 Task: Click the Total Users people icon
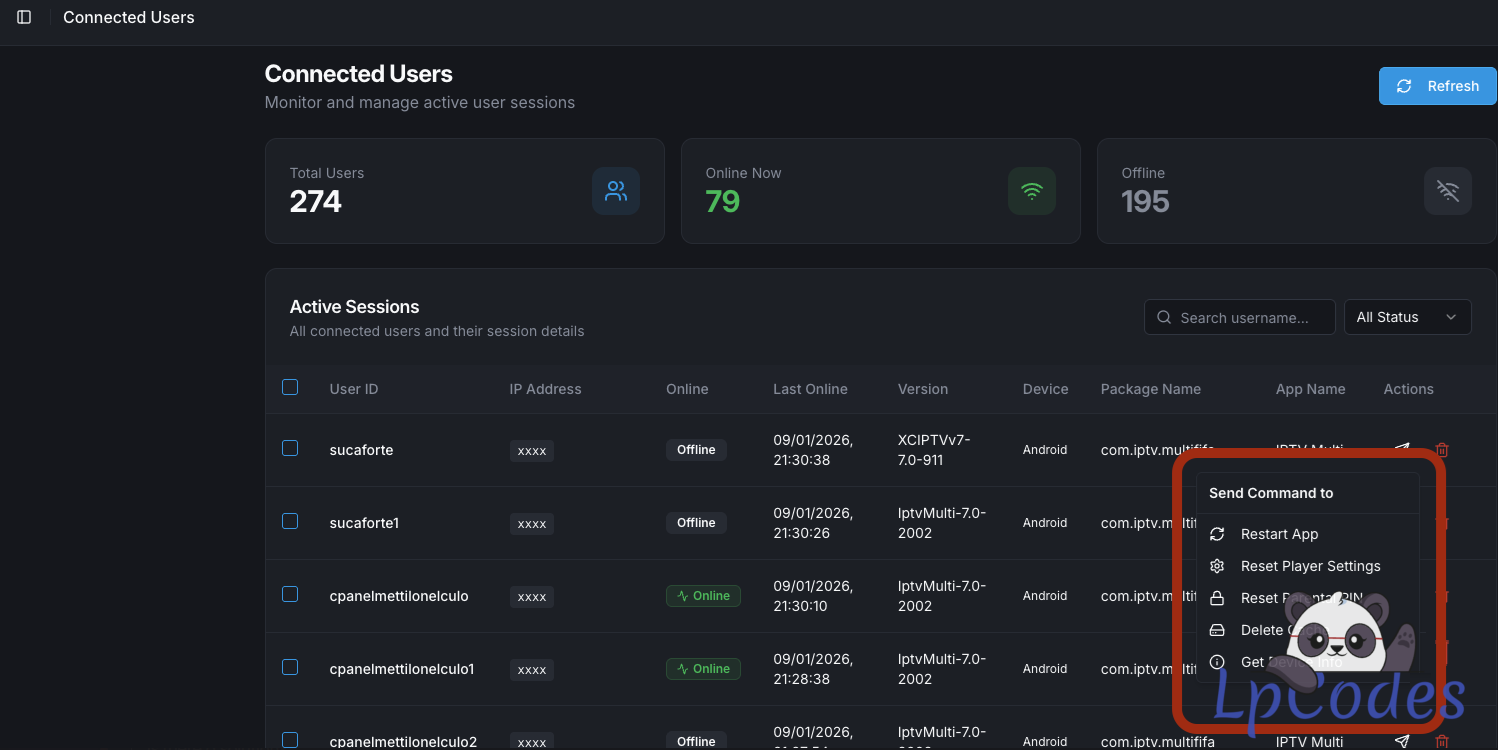[x=615, y=191]
